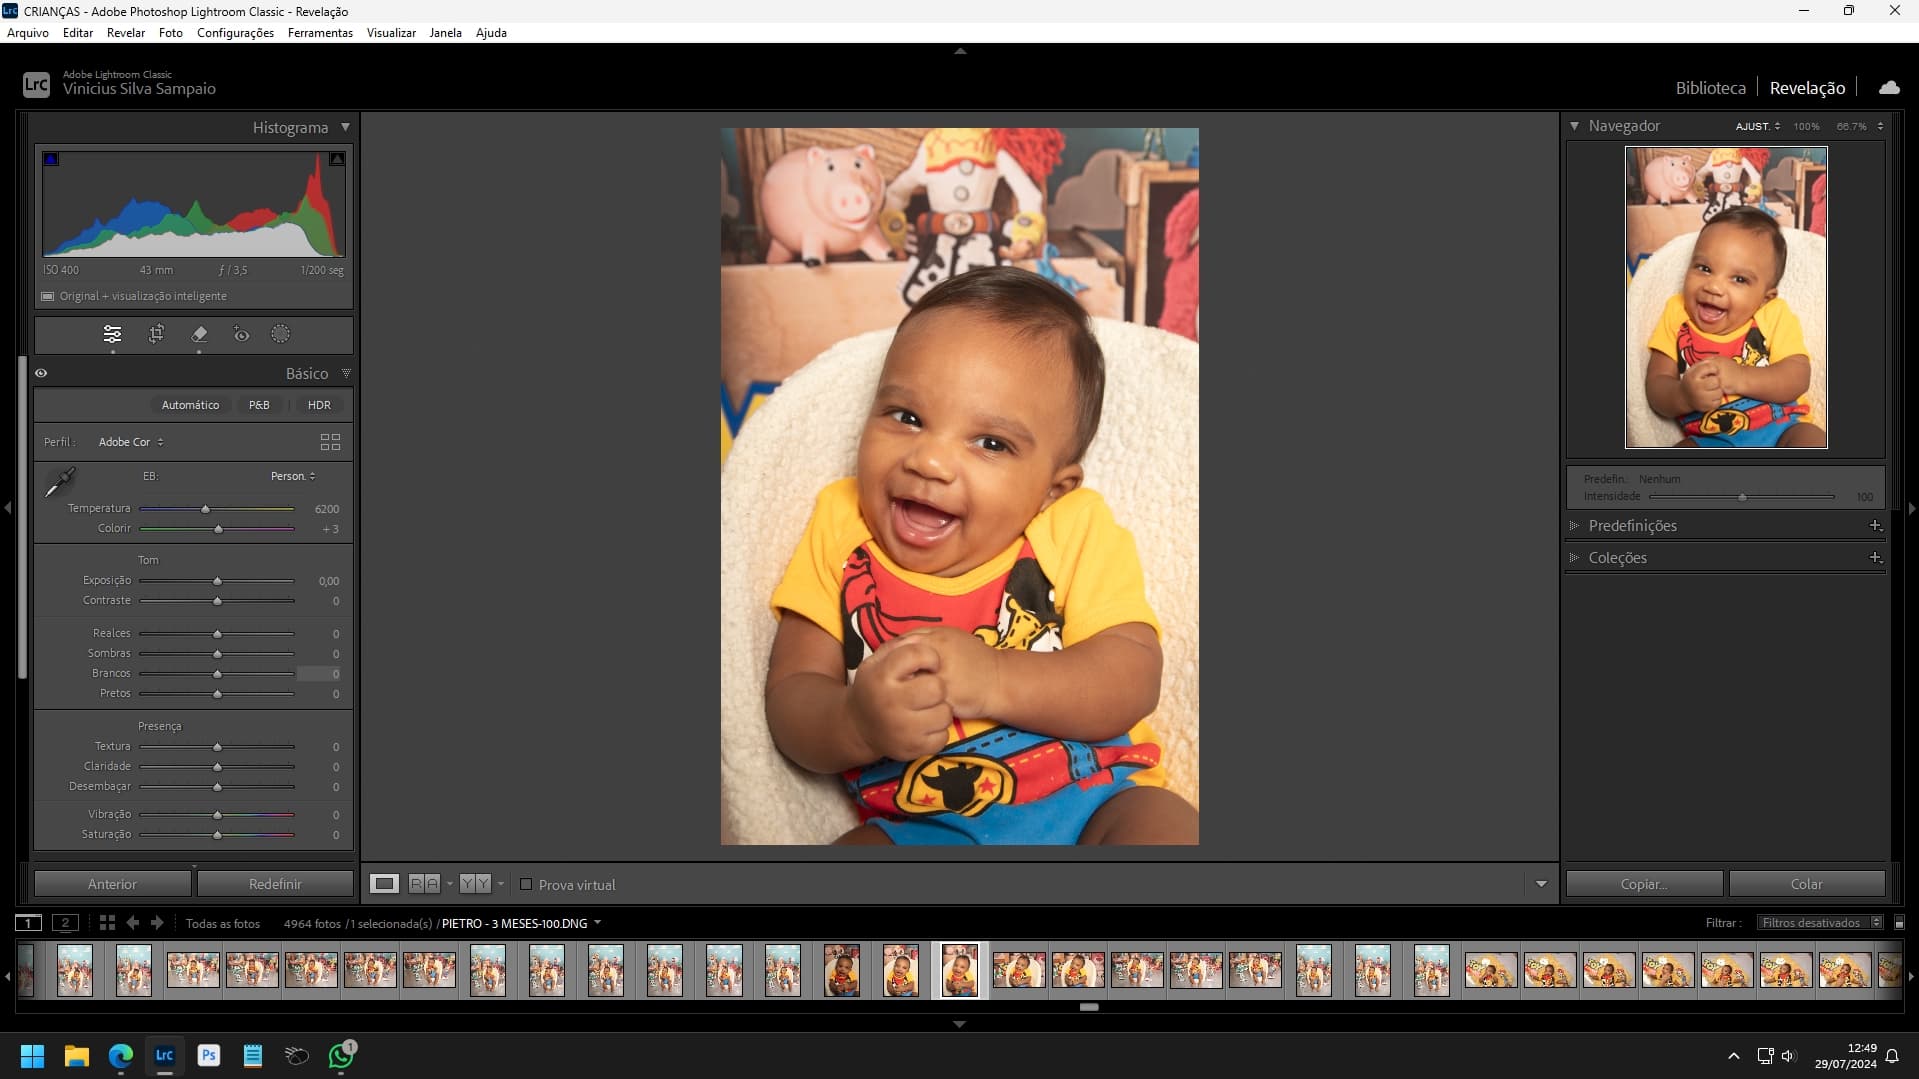Select the Red Eye Correction tool
Viewport: 1919px width, 1079px height.
click(241, 335)
